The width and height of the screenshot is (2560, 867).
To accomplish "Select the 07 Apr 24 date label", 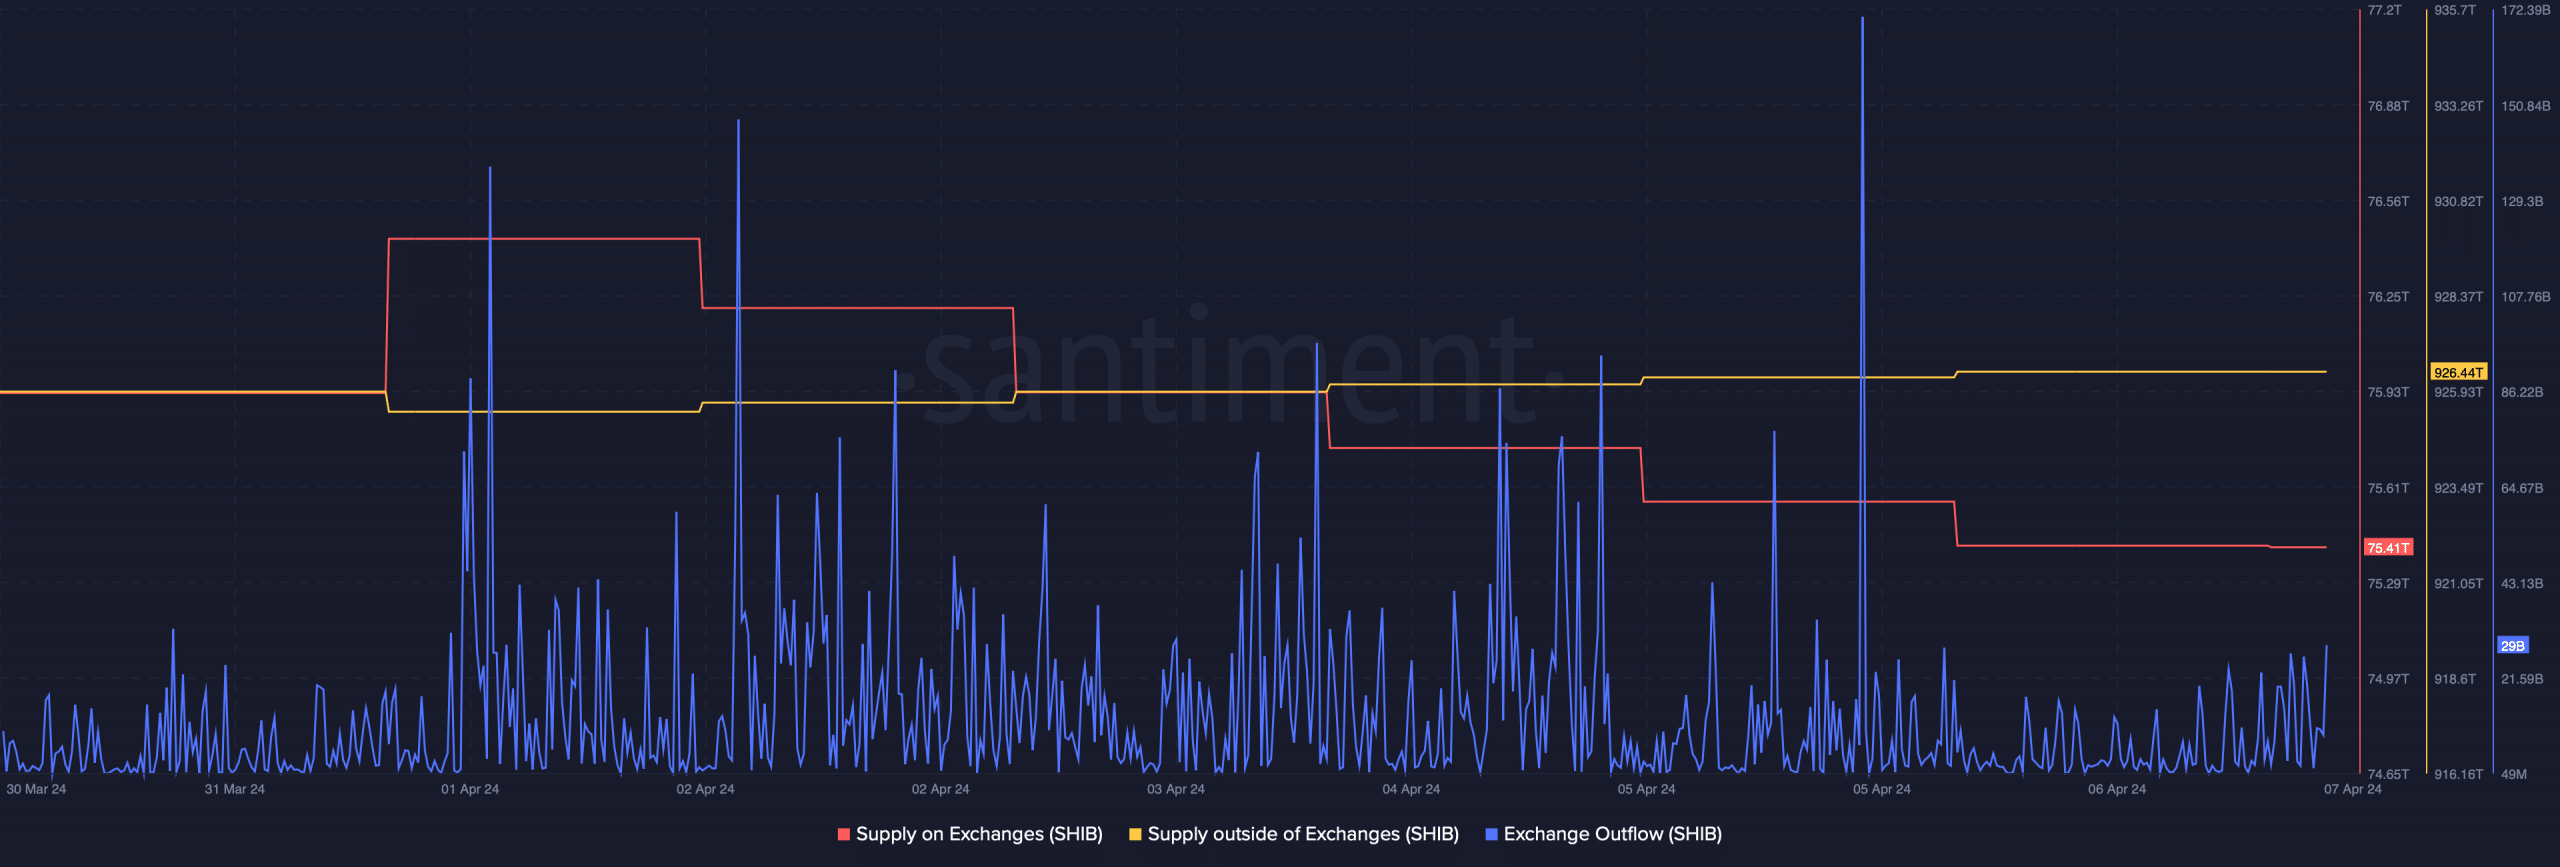I will pyautogui.click(x=2353, y=789).
